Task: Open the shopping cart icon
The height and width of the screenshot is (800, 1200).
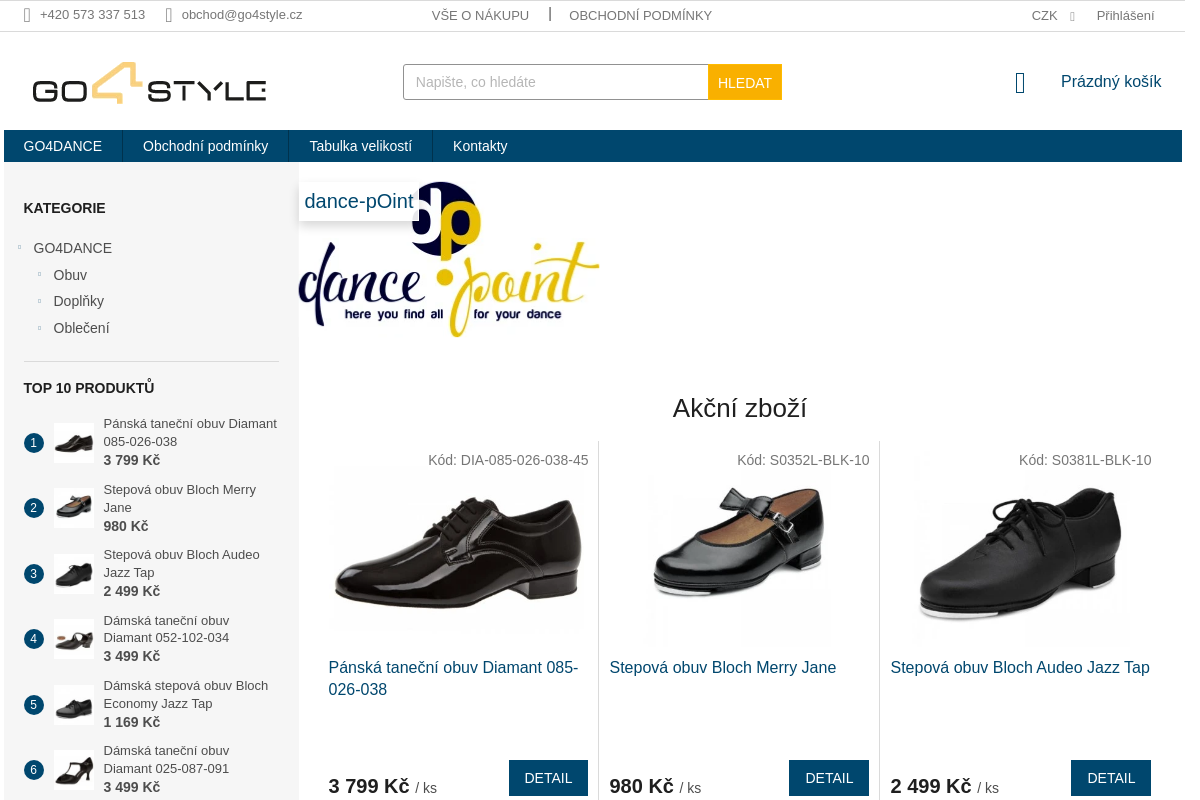Action: tap(1019, 83)
